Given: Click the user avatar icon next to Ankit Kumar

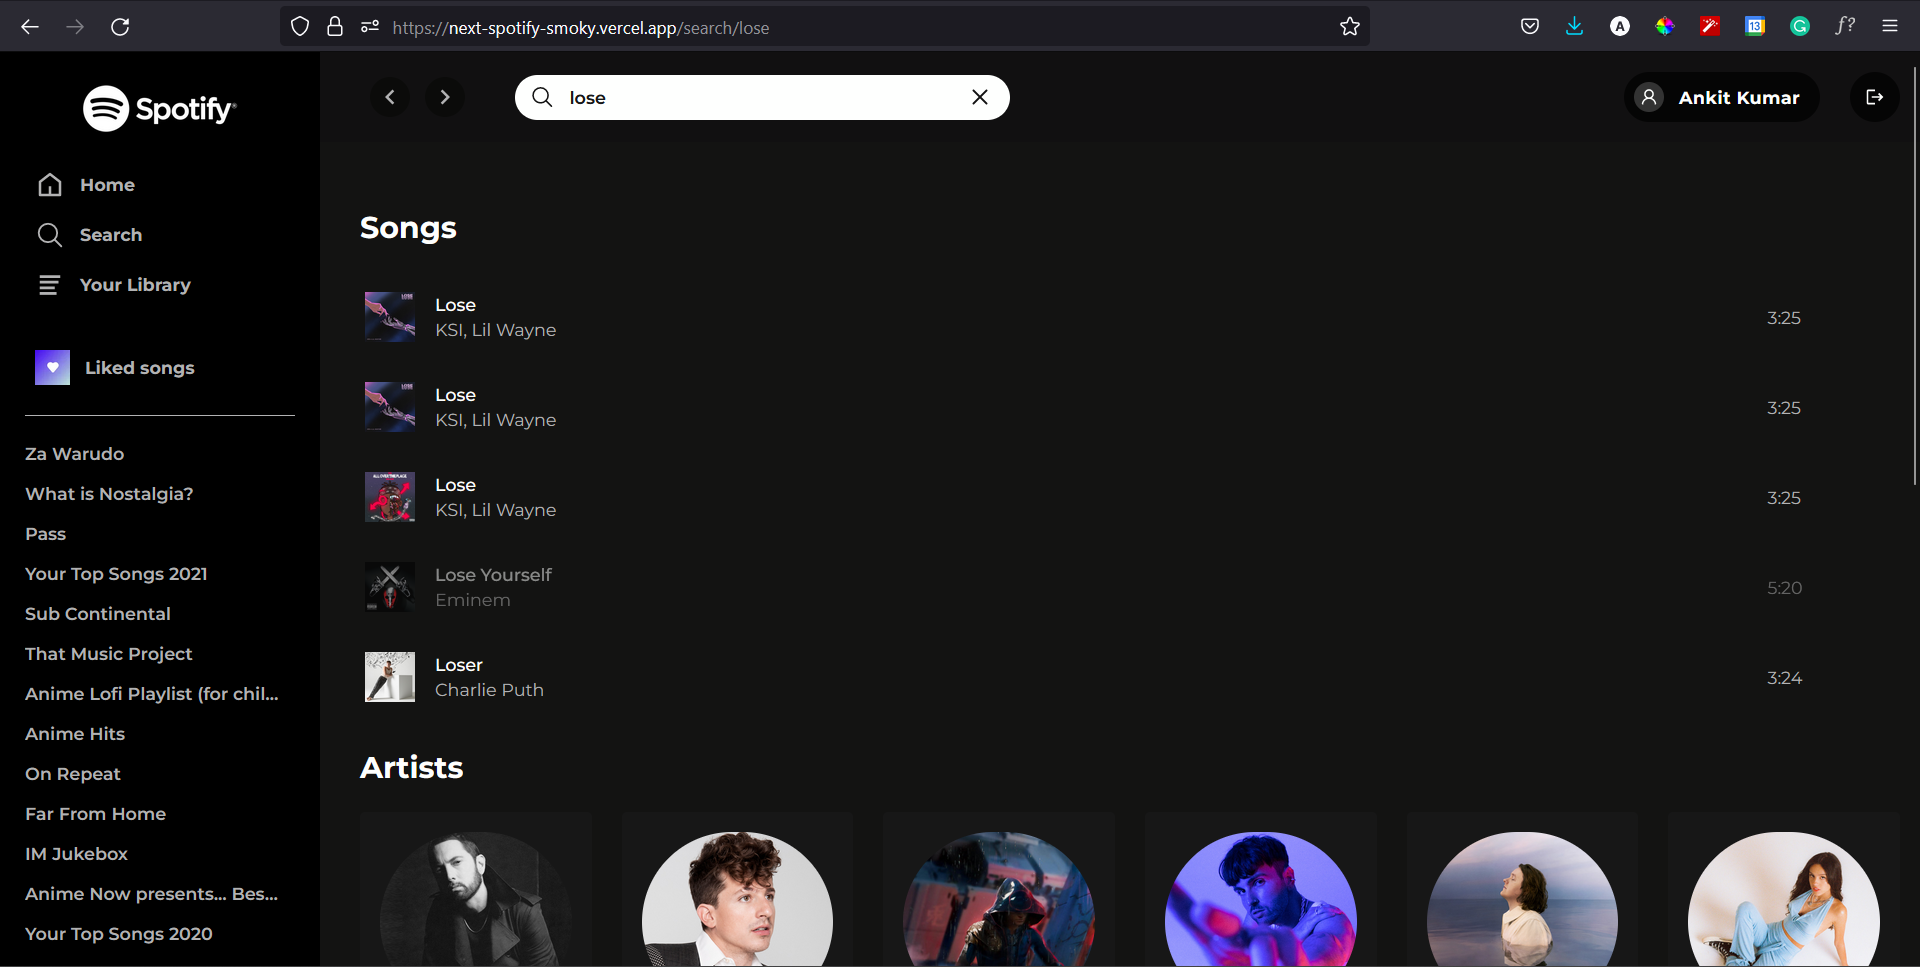Looking at the screenshot, I should [x=1649, y=97].
